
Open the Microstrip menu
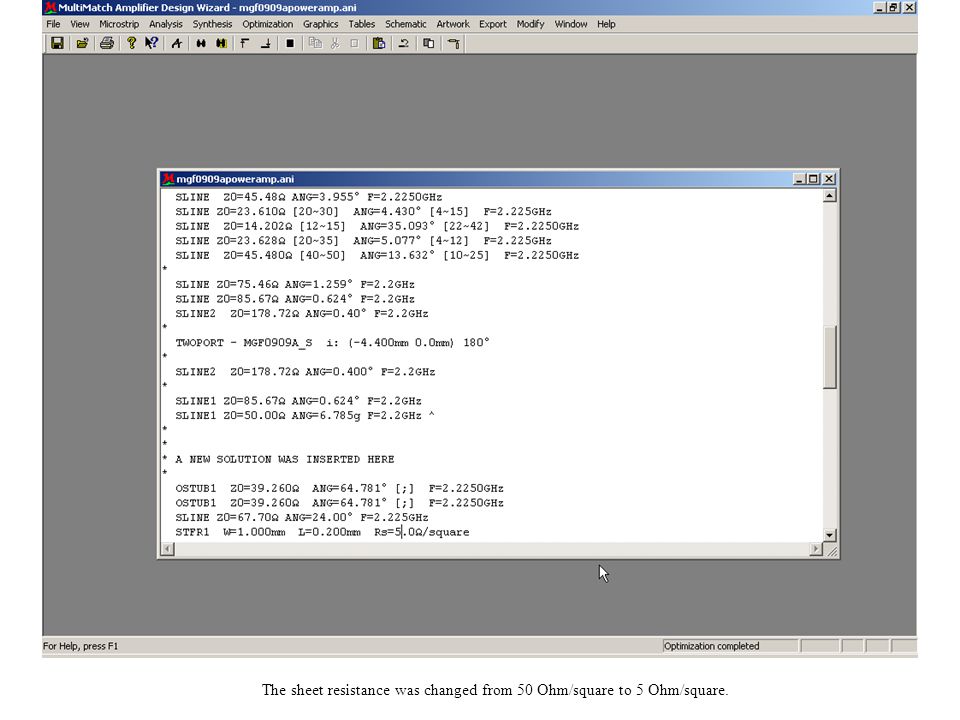click(119, 24)
